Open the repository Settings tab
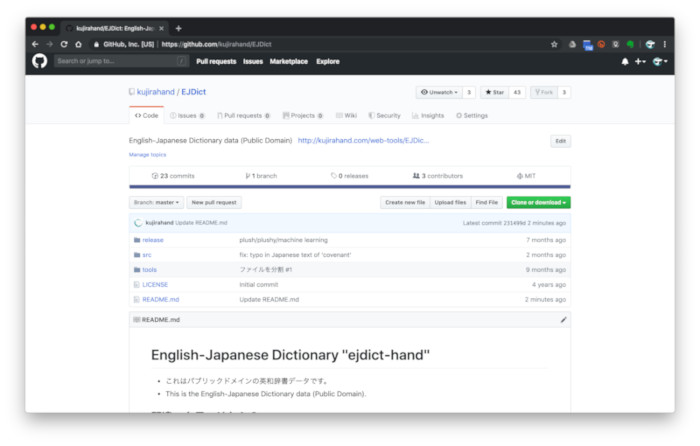 pos(472,115)
